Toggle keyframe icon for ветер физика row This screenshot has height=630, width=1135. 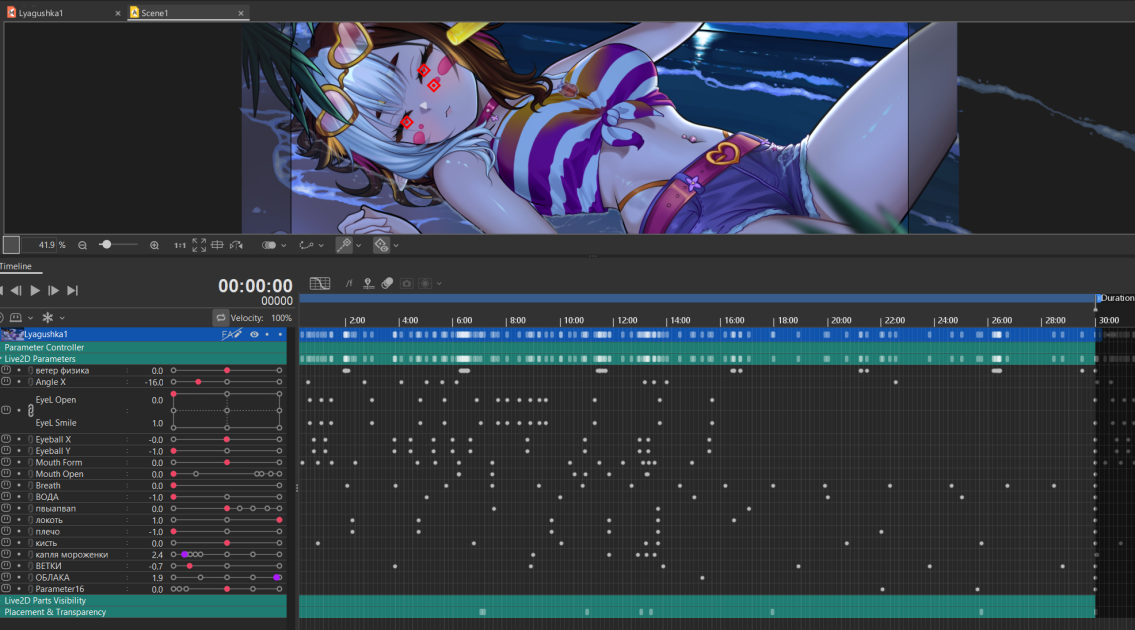pyautogui.click(x=6, y=370)
